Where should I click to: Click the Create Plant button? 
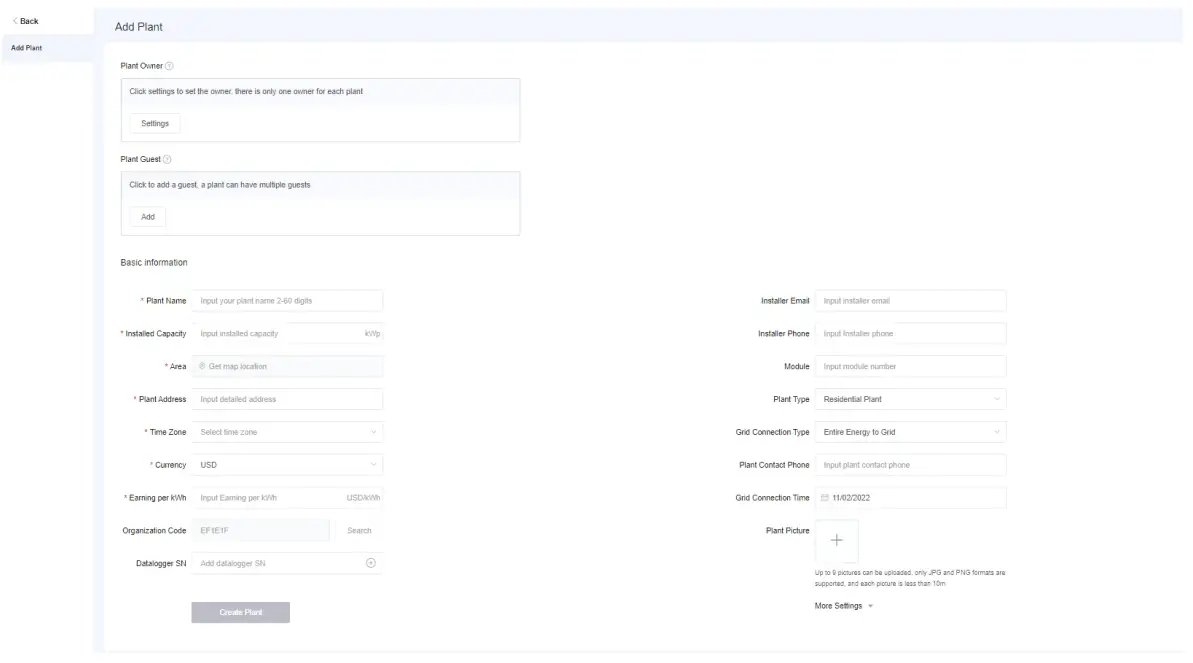point(241,612)
